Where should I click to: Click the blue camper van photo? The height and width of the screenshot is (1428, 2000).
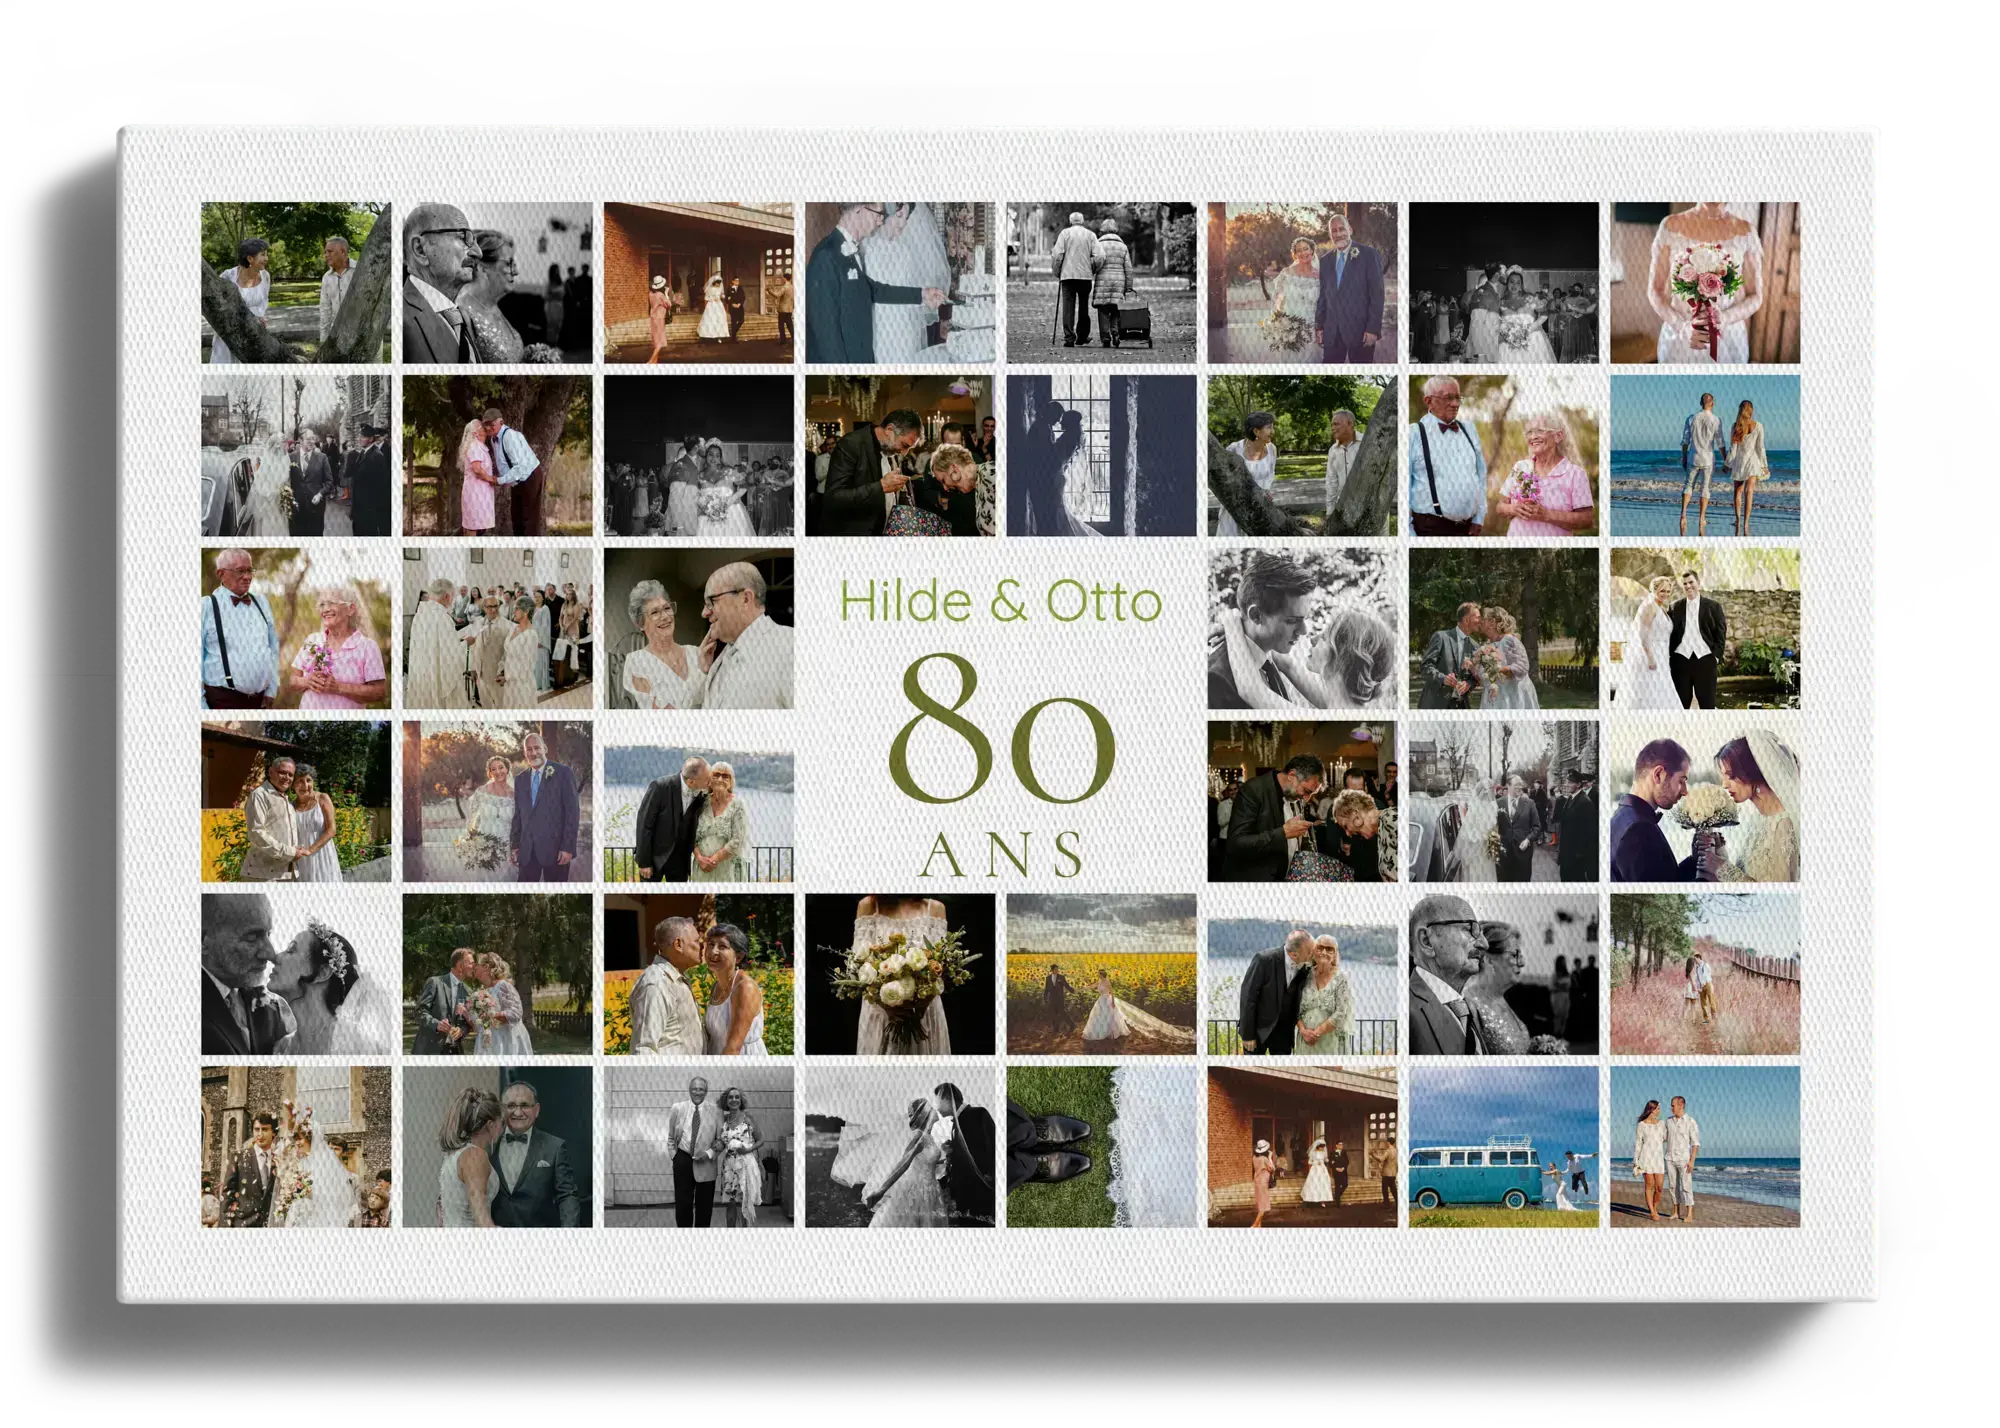click(1503, 1146)
